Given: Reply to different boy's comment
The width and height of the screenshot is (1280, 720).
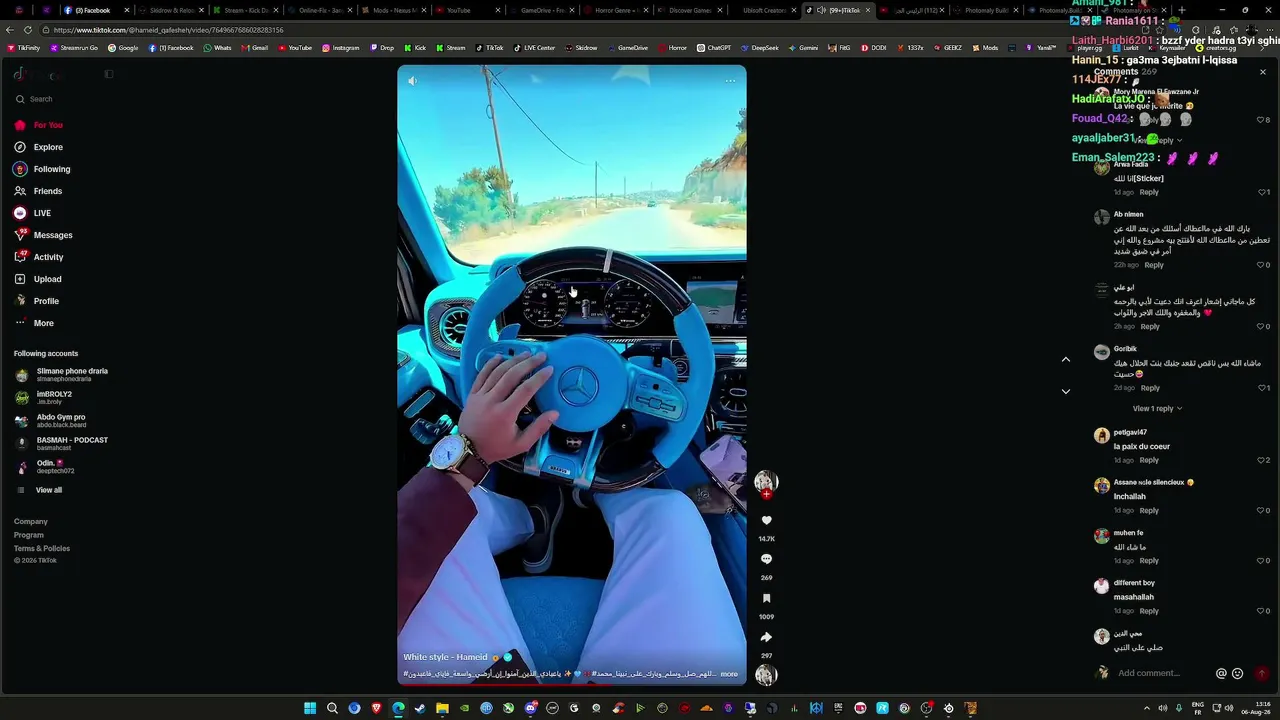Looking at the screenshot, I should point(1149,610).
